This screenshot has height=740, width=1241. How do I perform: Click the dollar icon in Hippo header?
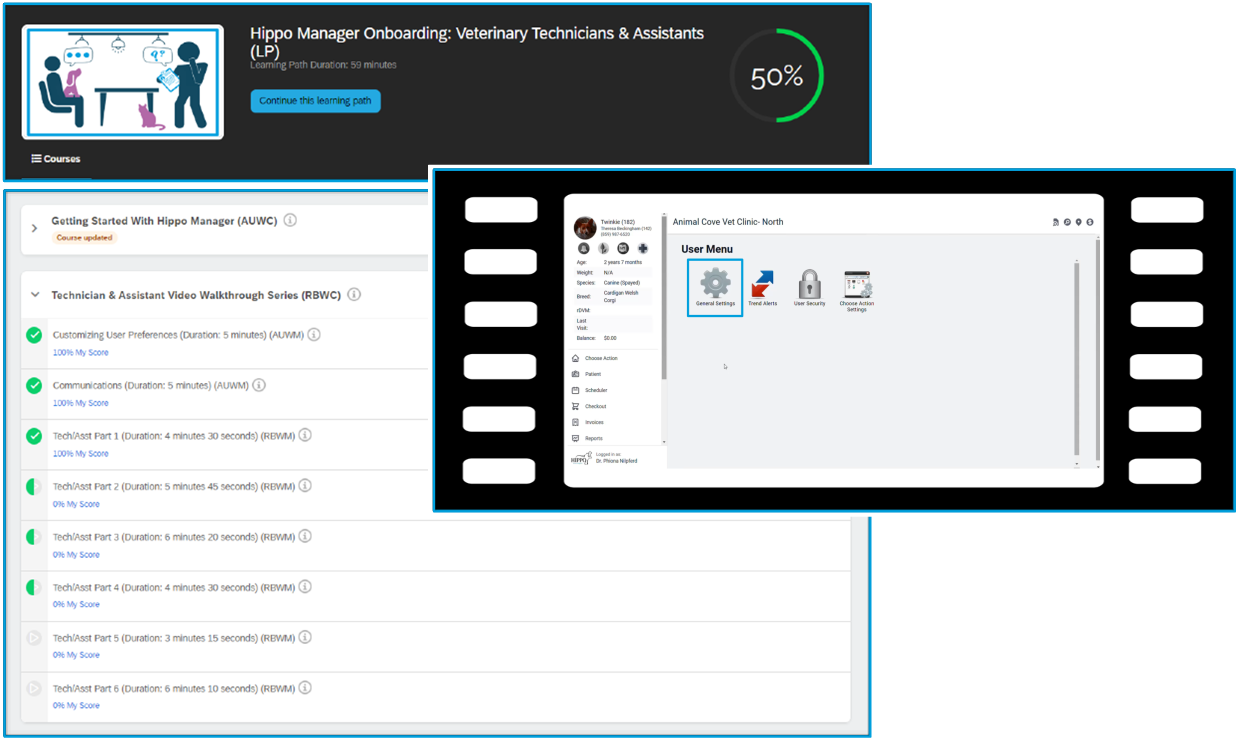(1090, 222)
